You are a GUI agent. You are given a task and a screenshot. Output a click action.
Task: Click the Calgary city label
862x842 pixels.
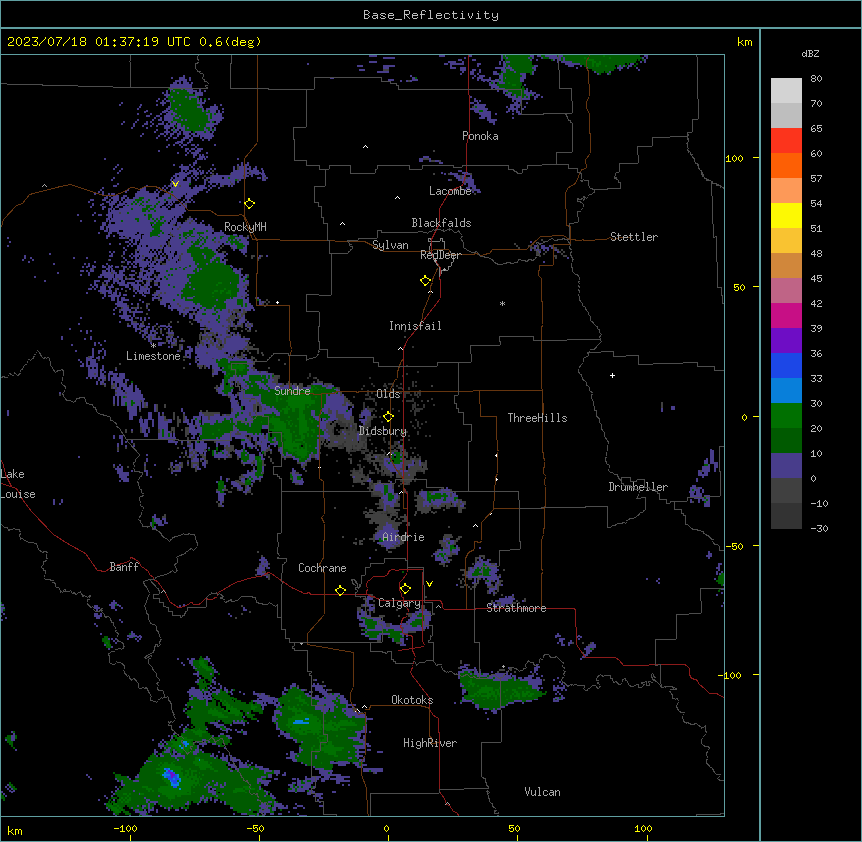coord(399,603)
